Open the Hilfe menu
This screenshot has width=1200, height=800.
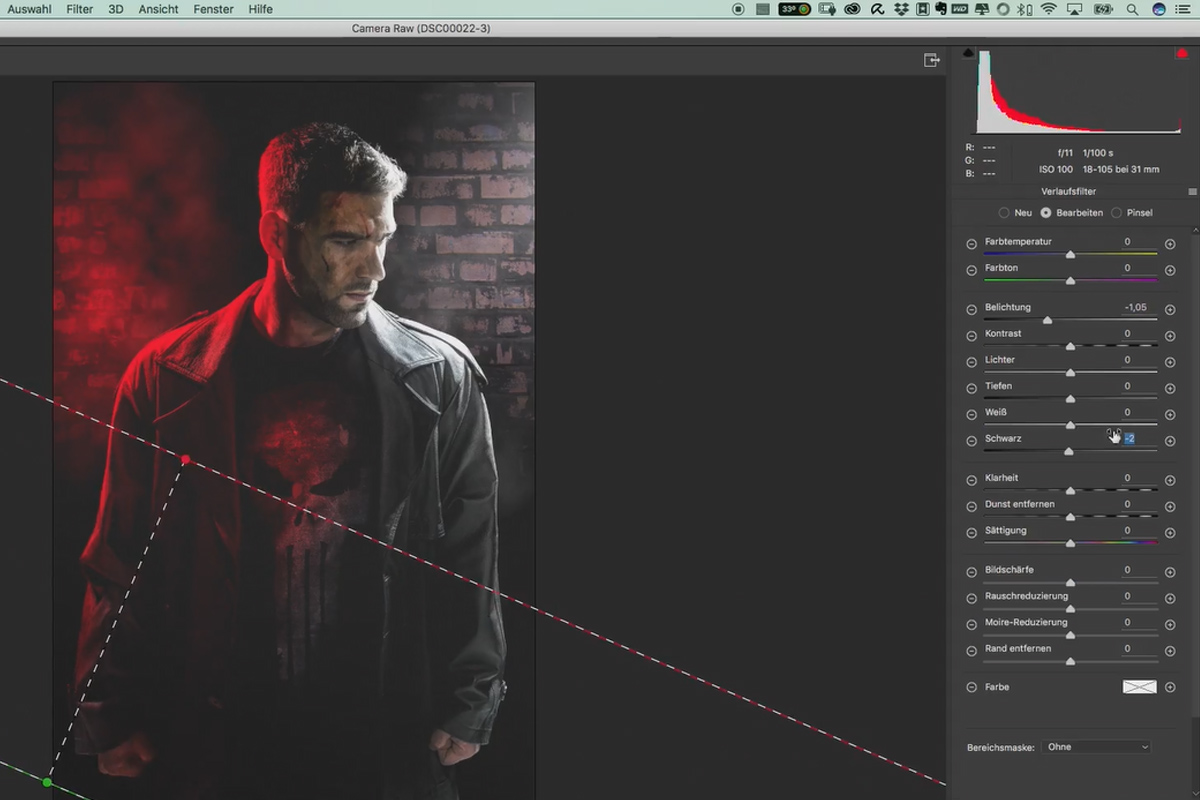point(260,9)
